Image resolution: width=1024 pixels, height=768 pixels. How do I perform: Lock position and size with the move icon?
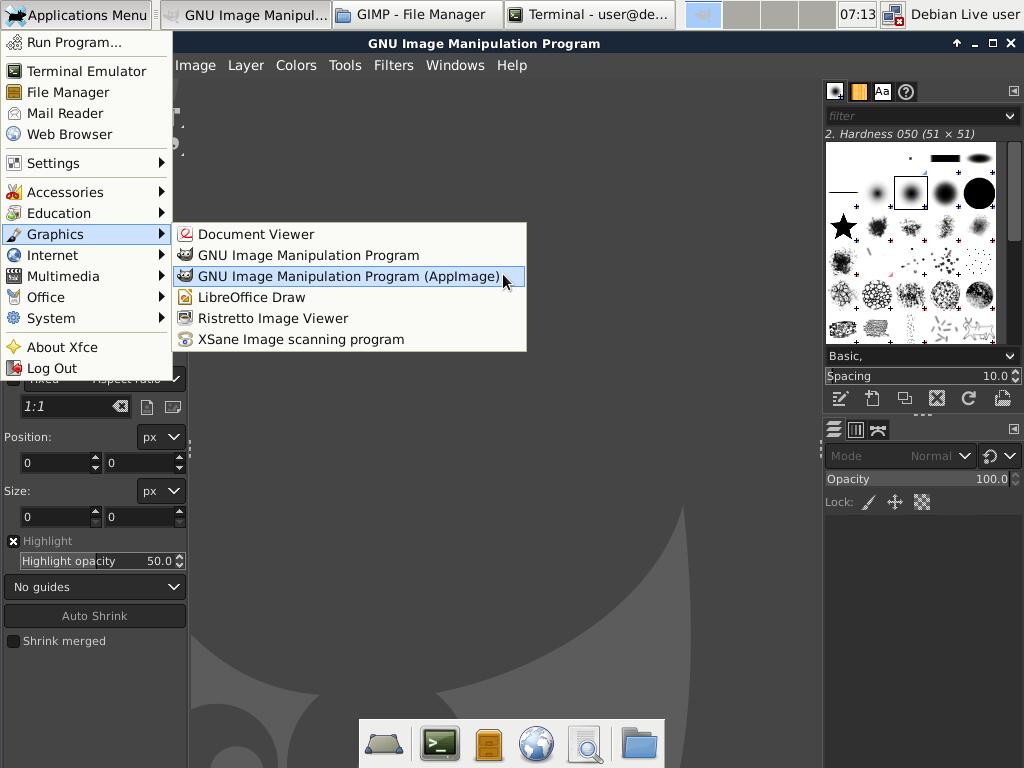coord(895,502)
